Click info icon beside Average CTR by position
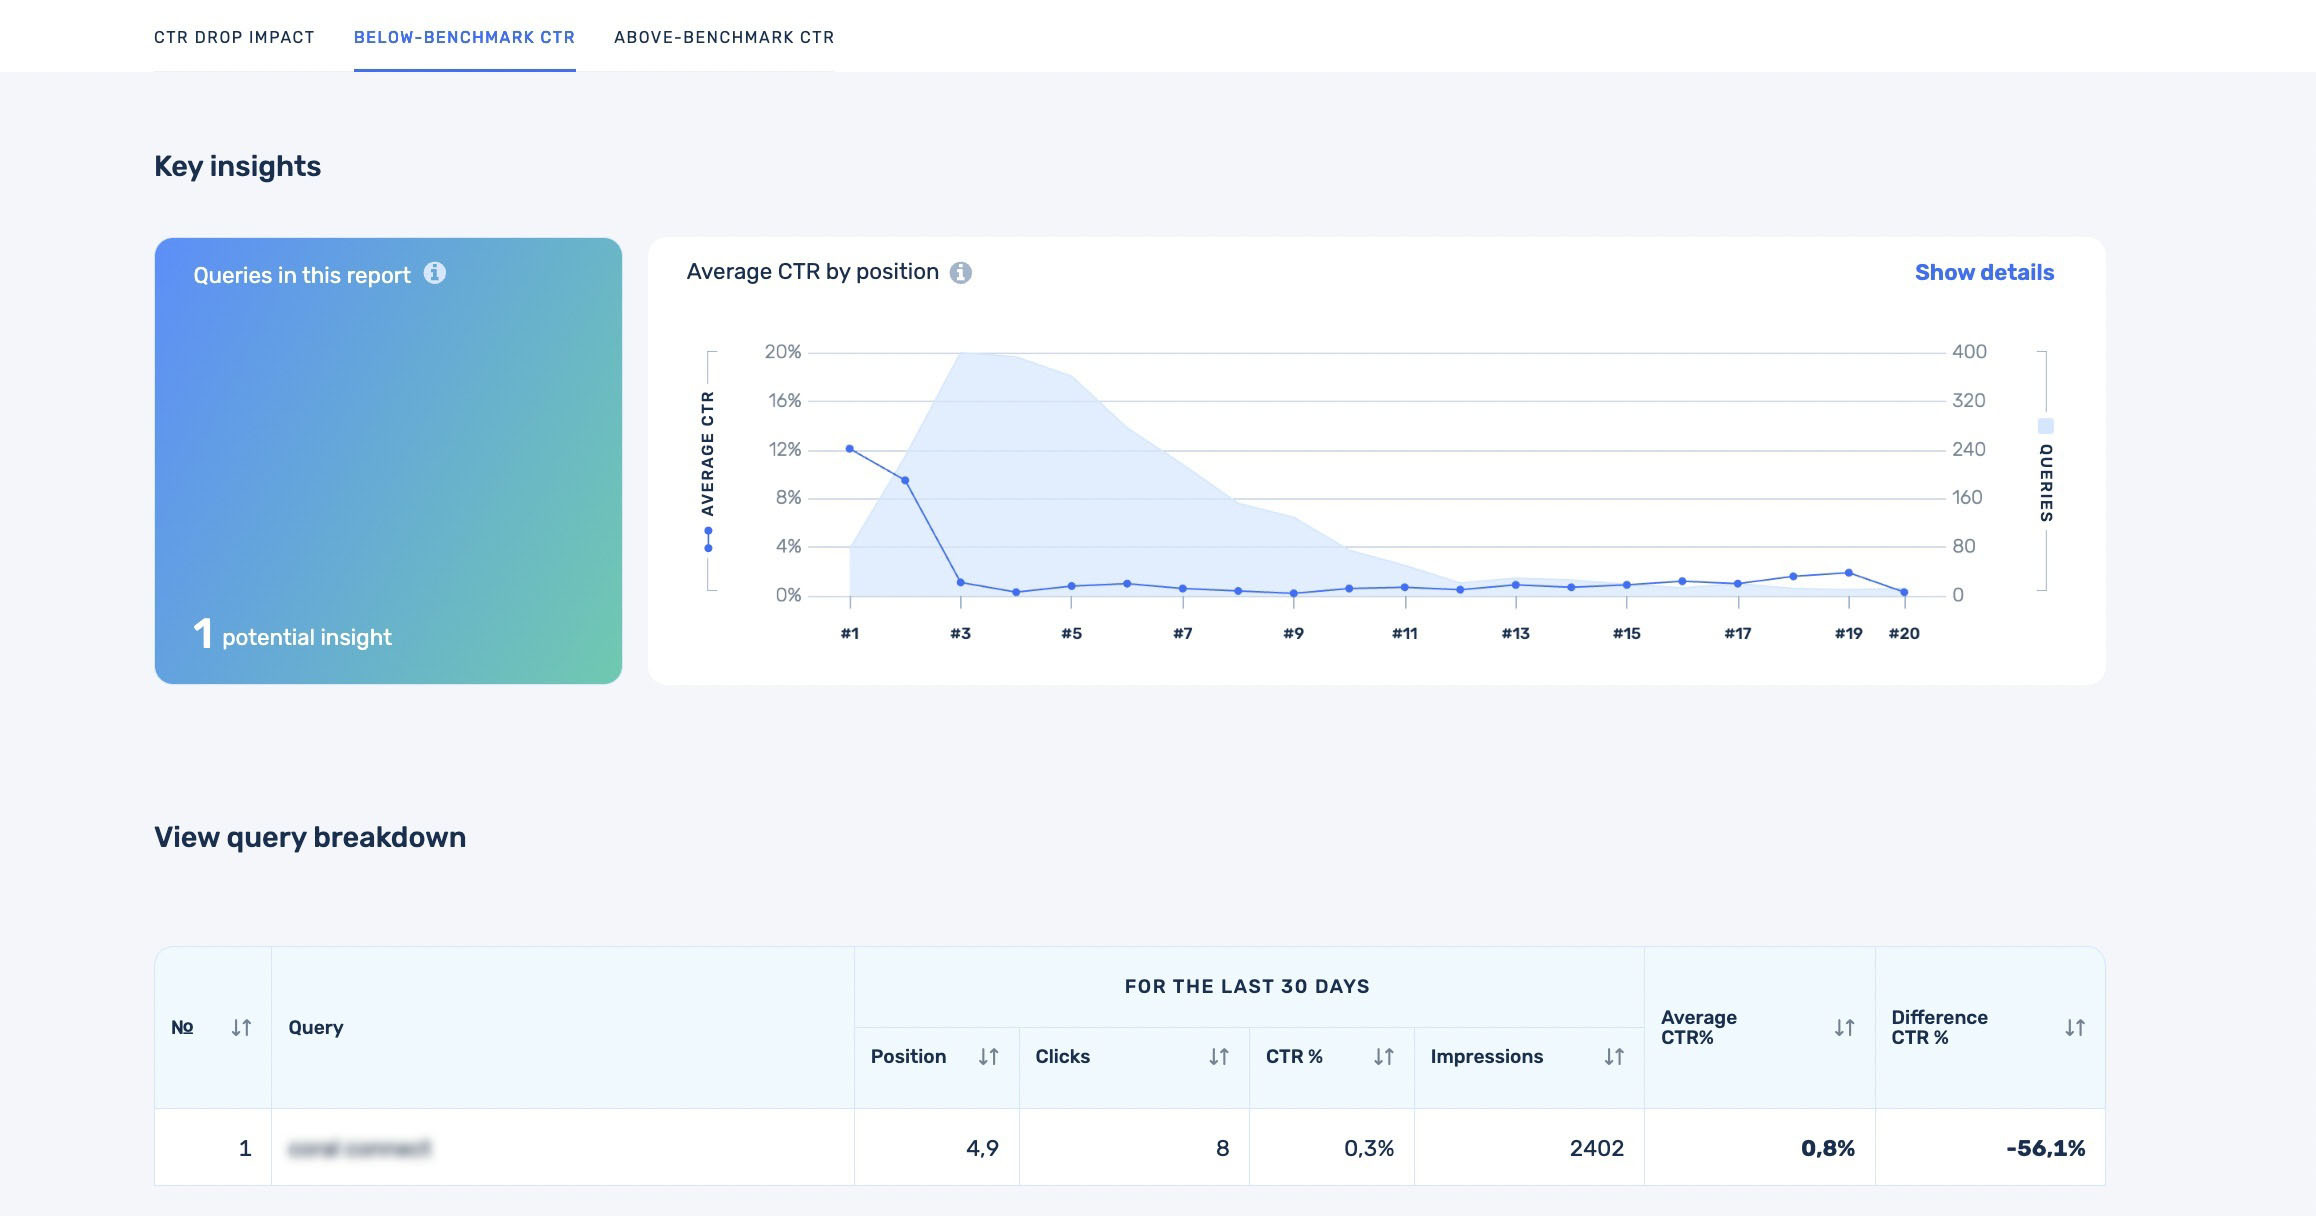This screenshot has width=2316, height=1216. (x=961, y=273)
